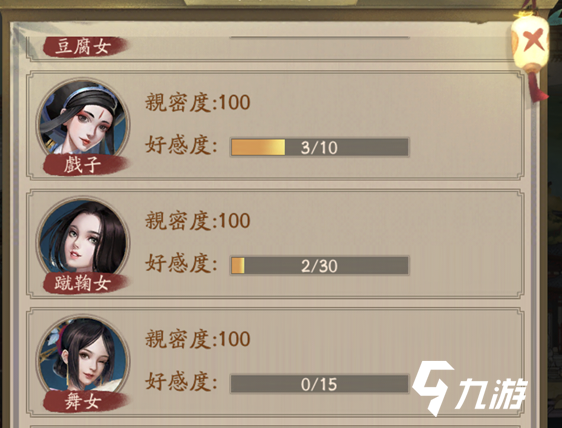The image size is (562, 428).
Task: Select the 戲子 character portrait
Action: click(83, 120)
